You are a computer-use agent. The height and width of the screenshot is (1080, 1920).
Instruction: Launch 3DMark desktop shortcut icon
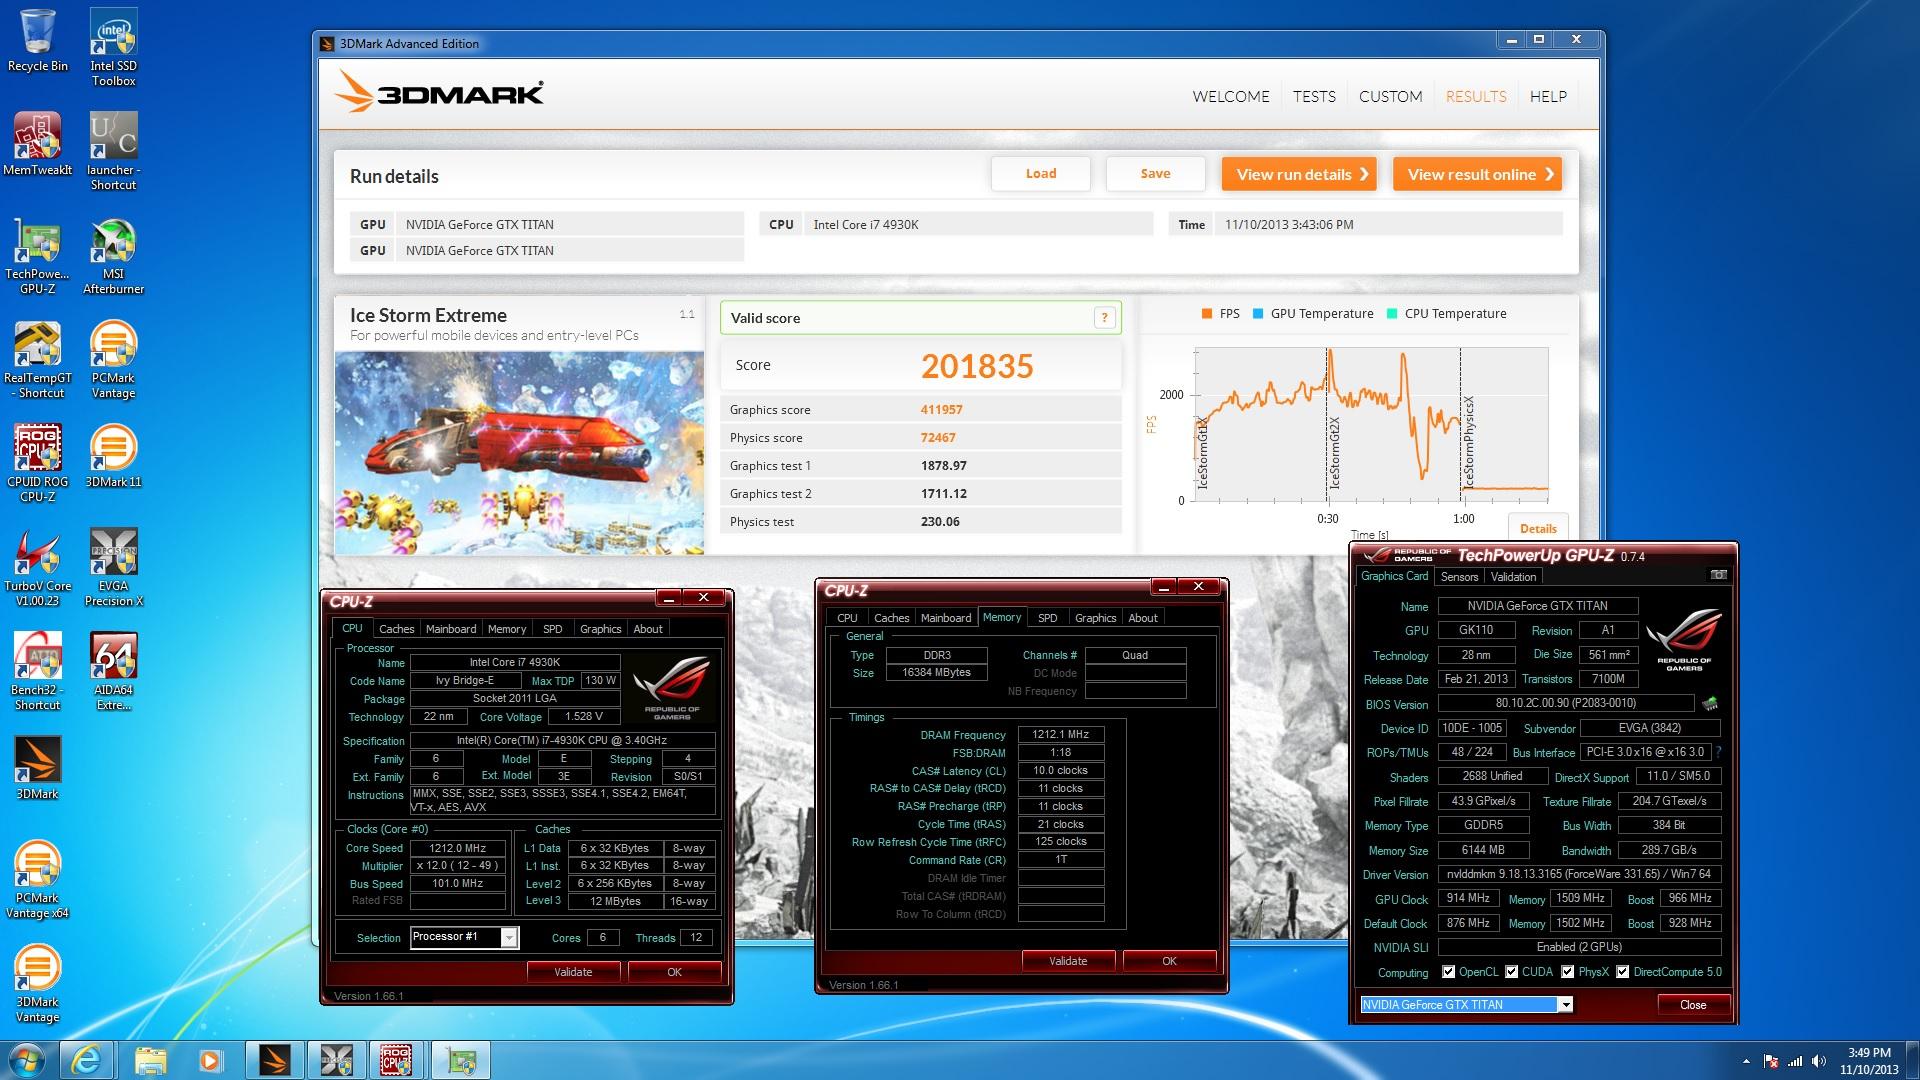37,768
